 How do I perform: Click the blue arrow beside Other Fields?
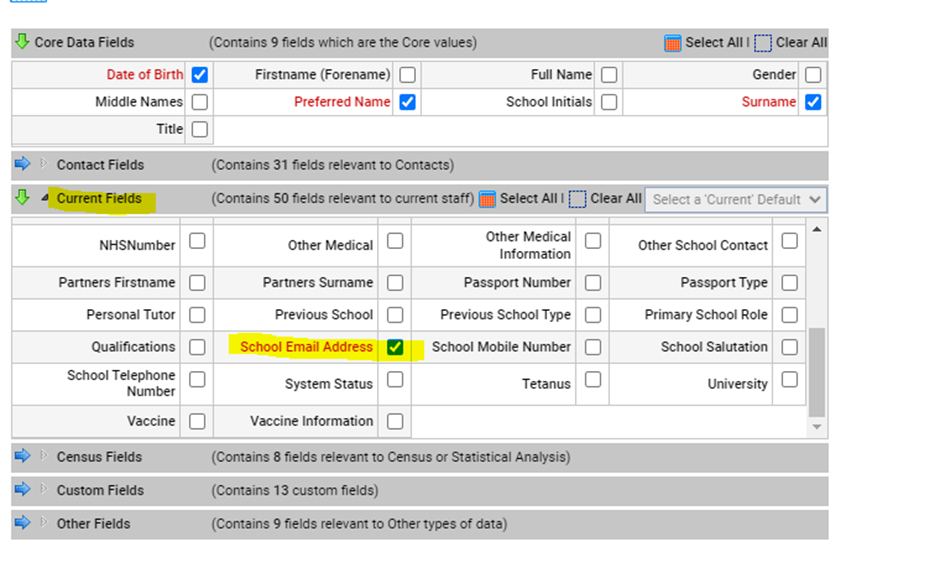22,523
